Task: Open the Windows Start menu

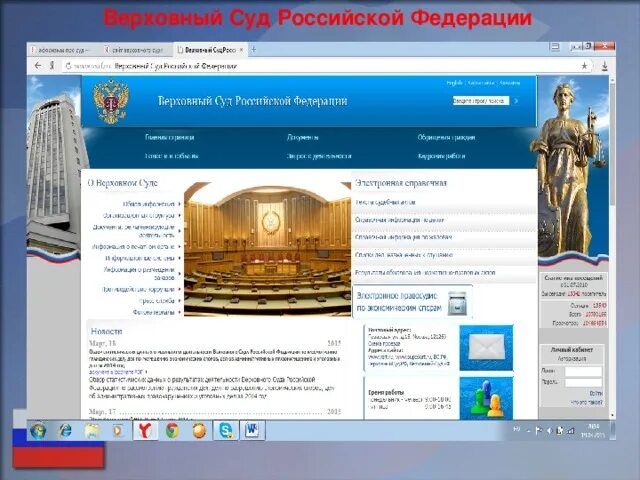Action: [38, 431]
